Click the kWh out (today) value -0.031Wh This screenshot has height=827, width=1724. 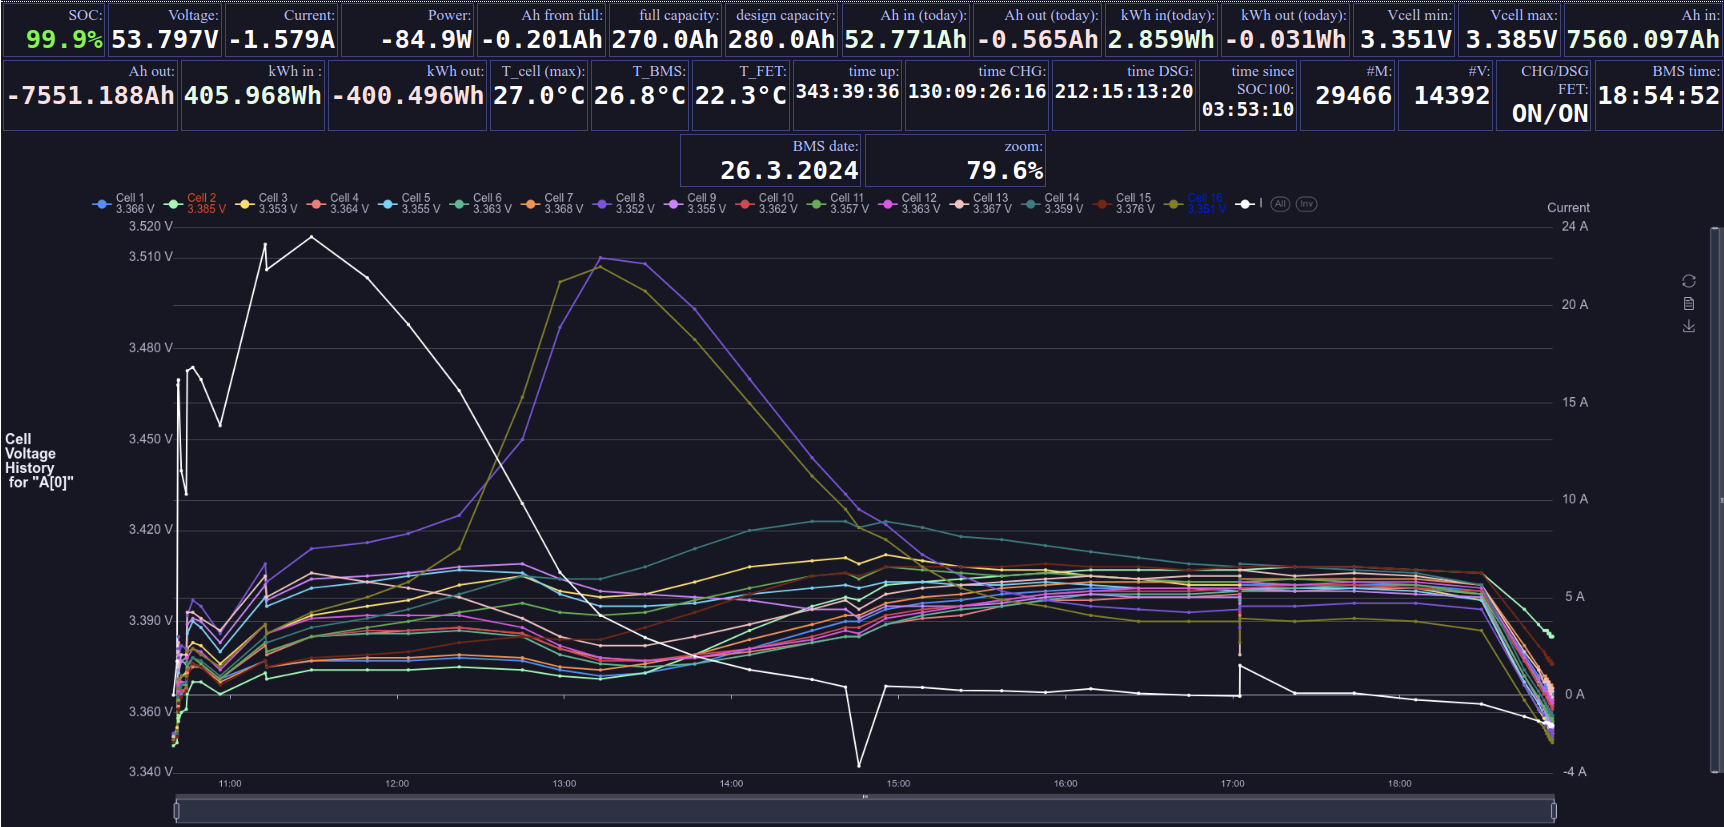(1286, 39)
